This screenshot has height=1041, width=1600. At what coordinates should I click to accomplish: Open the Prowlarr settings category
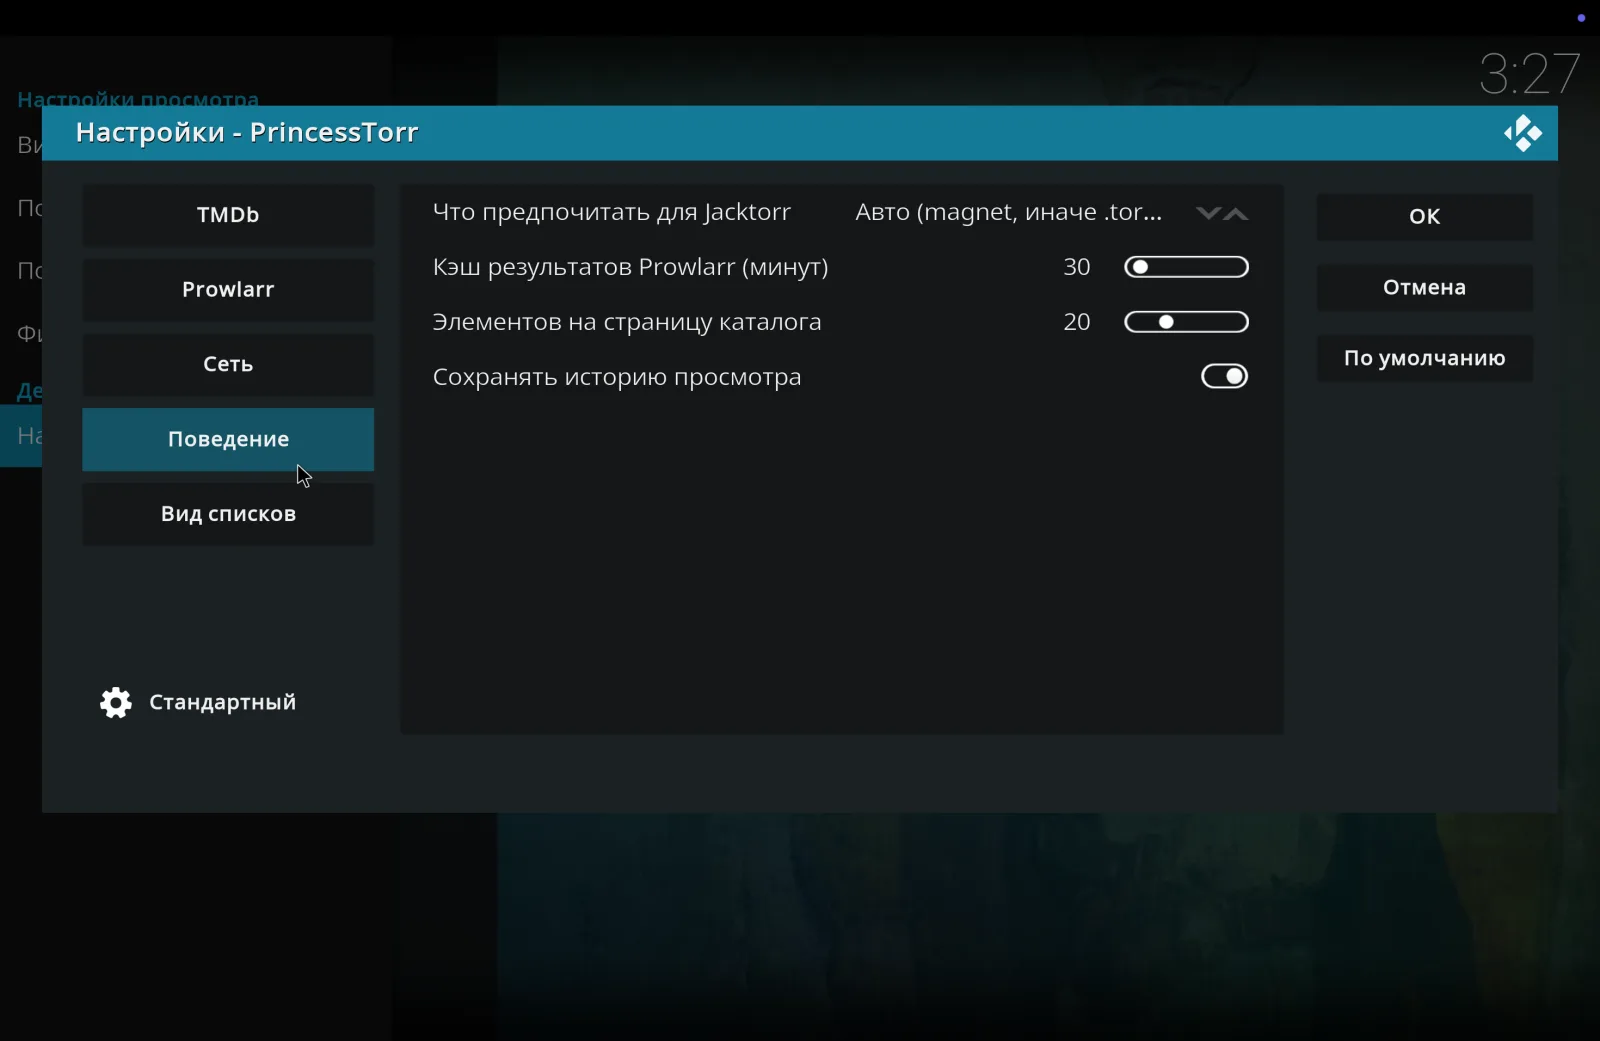[x=228, y=290]
